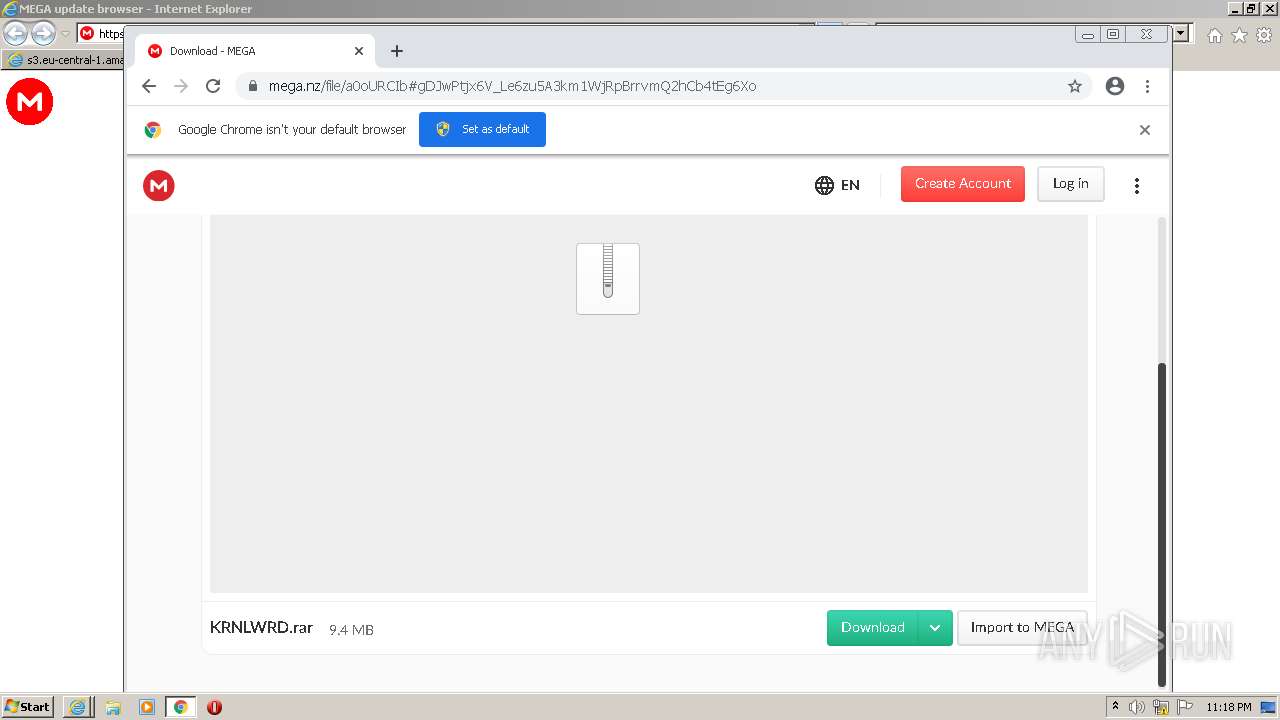Switch to the Chrome taskbar button
1280x720 pixels.
180,707
